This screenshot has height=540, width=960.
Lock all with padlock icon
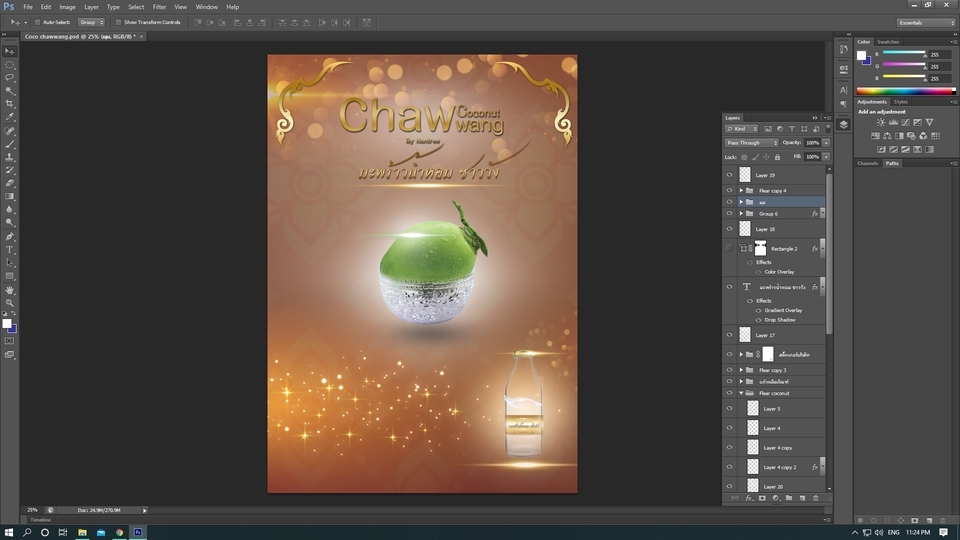[778, 157]
